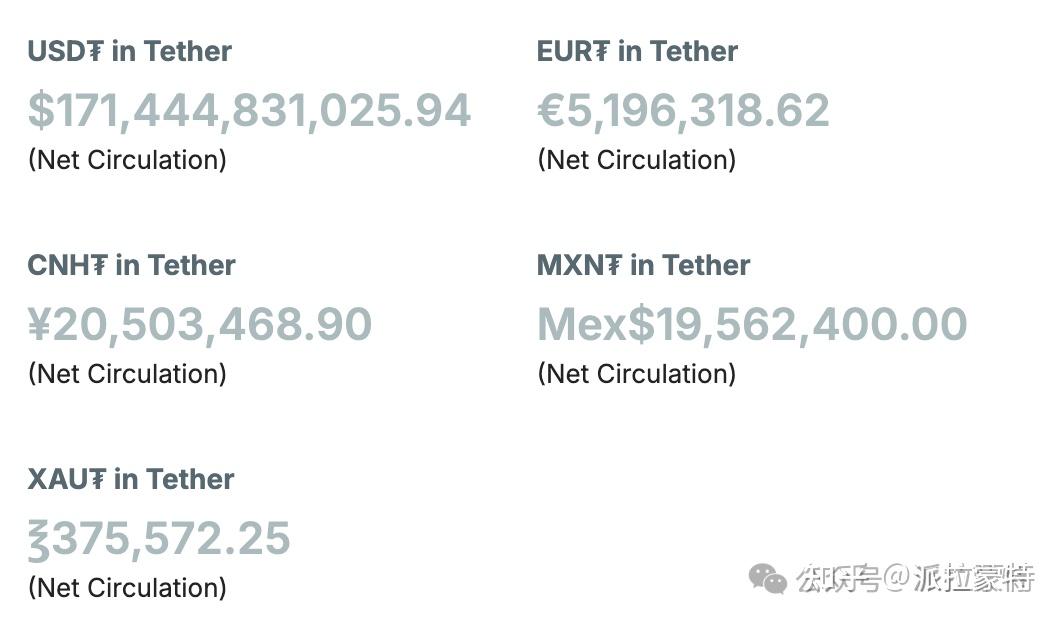Viewport: 1062px width, 622px height.
Task: Click Net Circulation label under USD₮ amount
Action: point(127,160)
